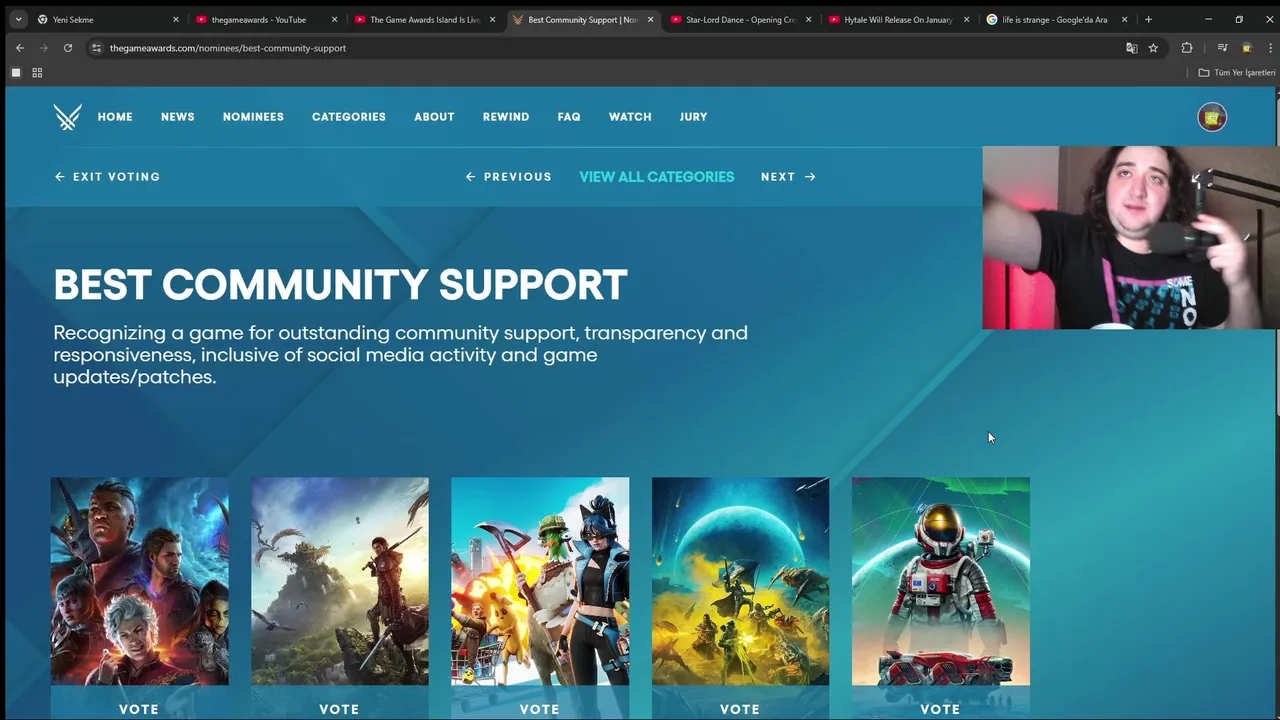Open the user profile avatar

coord(1212,117)
